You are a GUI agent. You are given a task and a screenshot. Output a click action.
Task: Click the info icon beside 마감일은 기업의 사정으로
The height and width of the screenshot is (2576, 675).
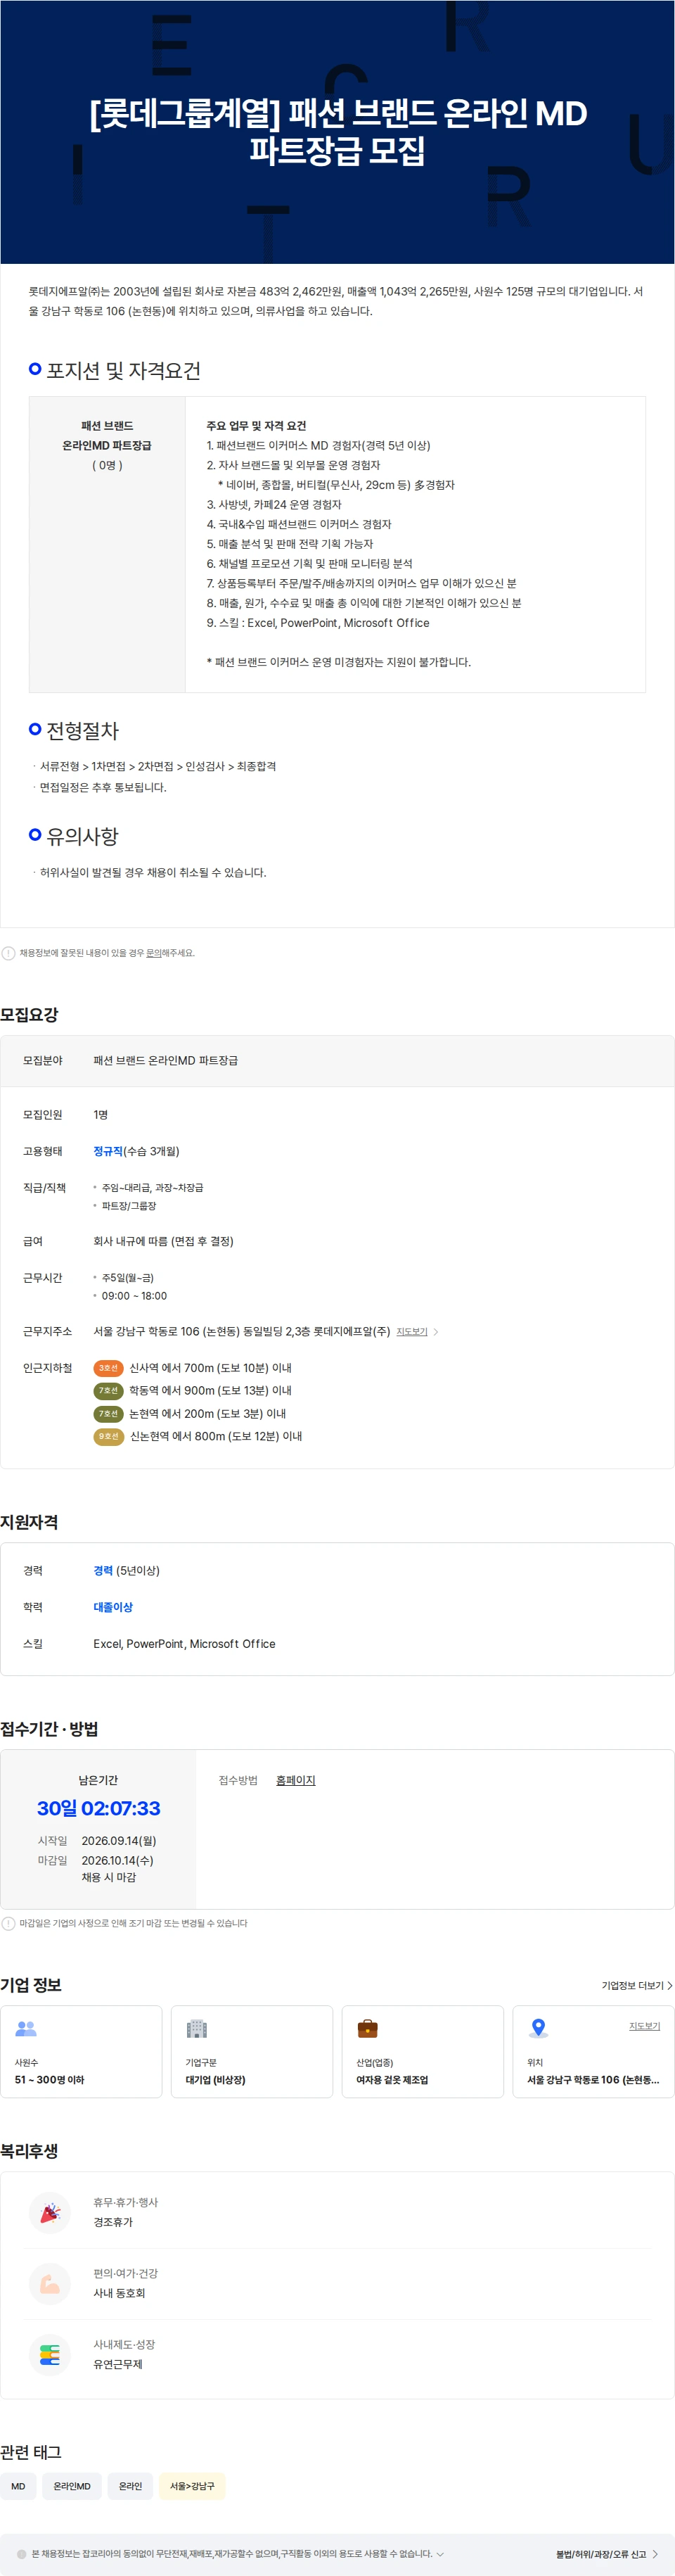point(8,1923)
